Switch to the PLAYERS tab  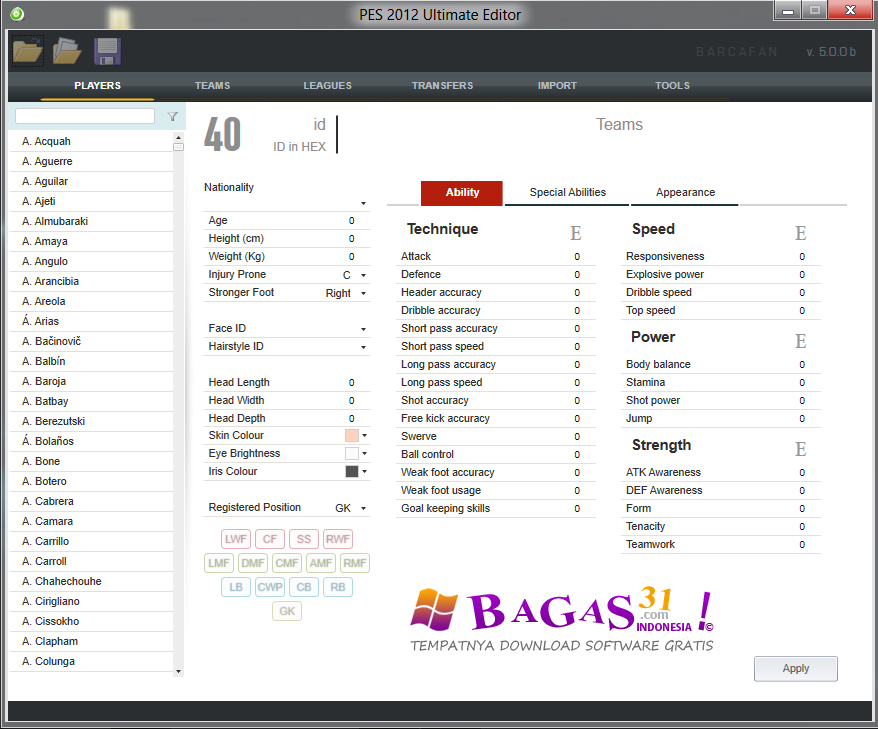97,86
